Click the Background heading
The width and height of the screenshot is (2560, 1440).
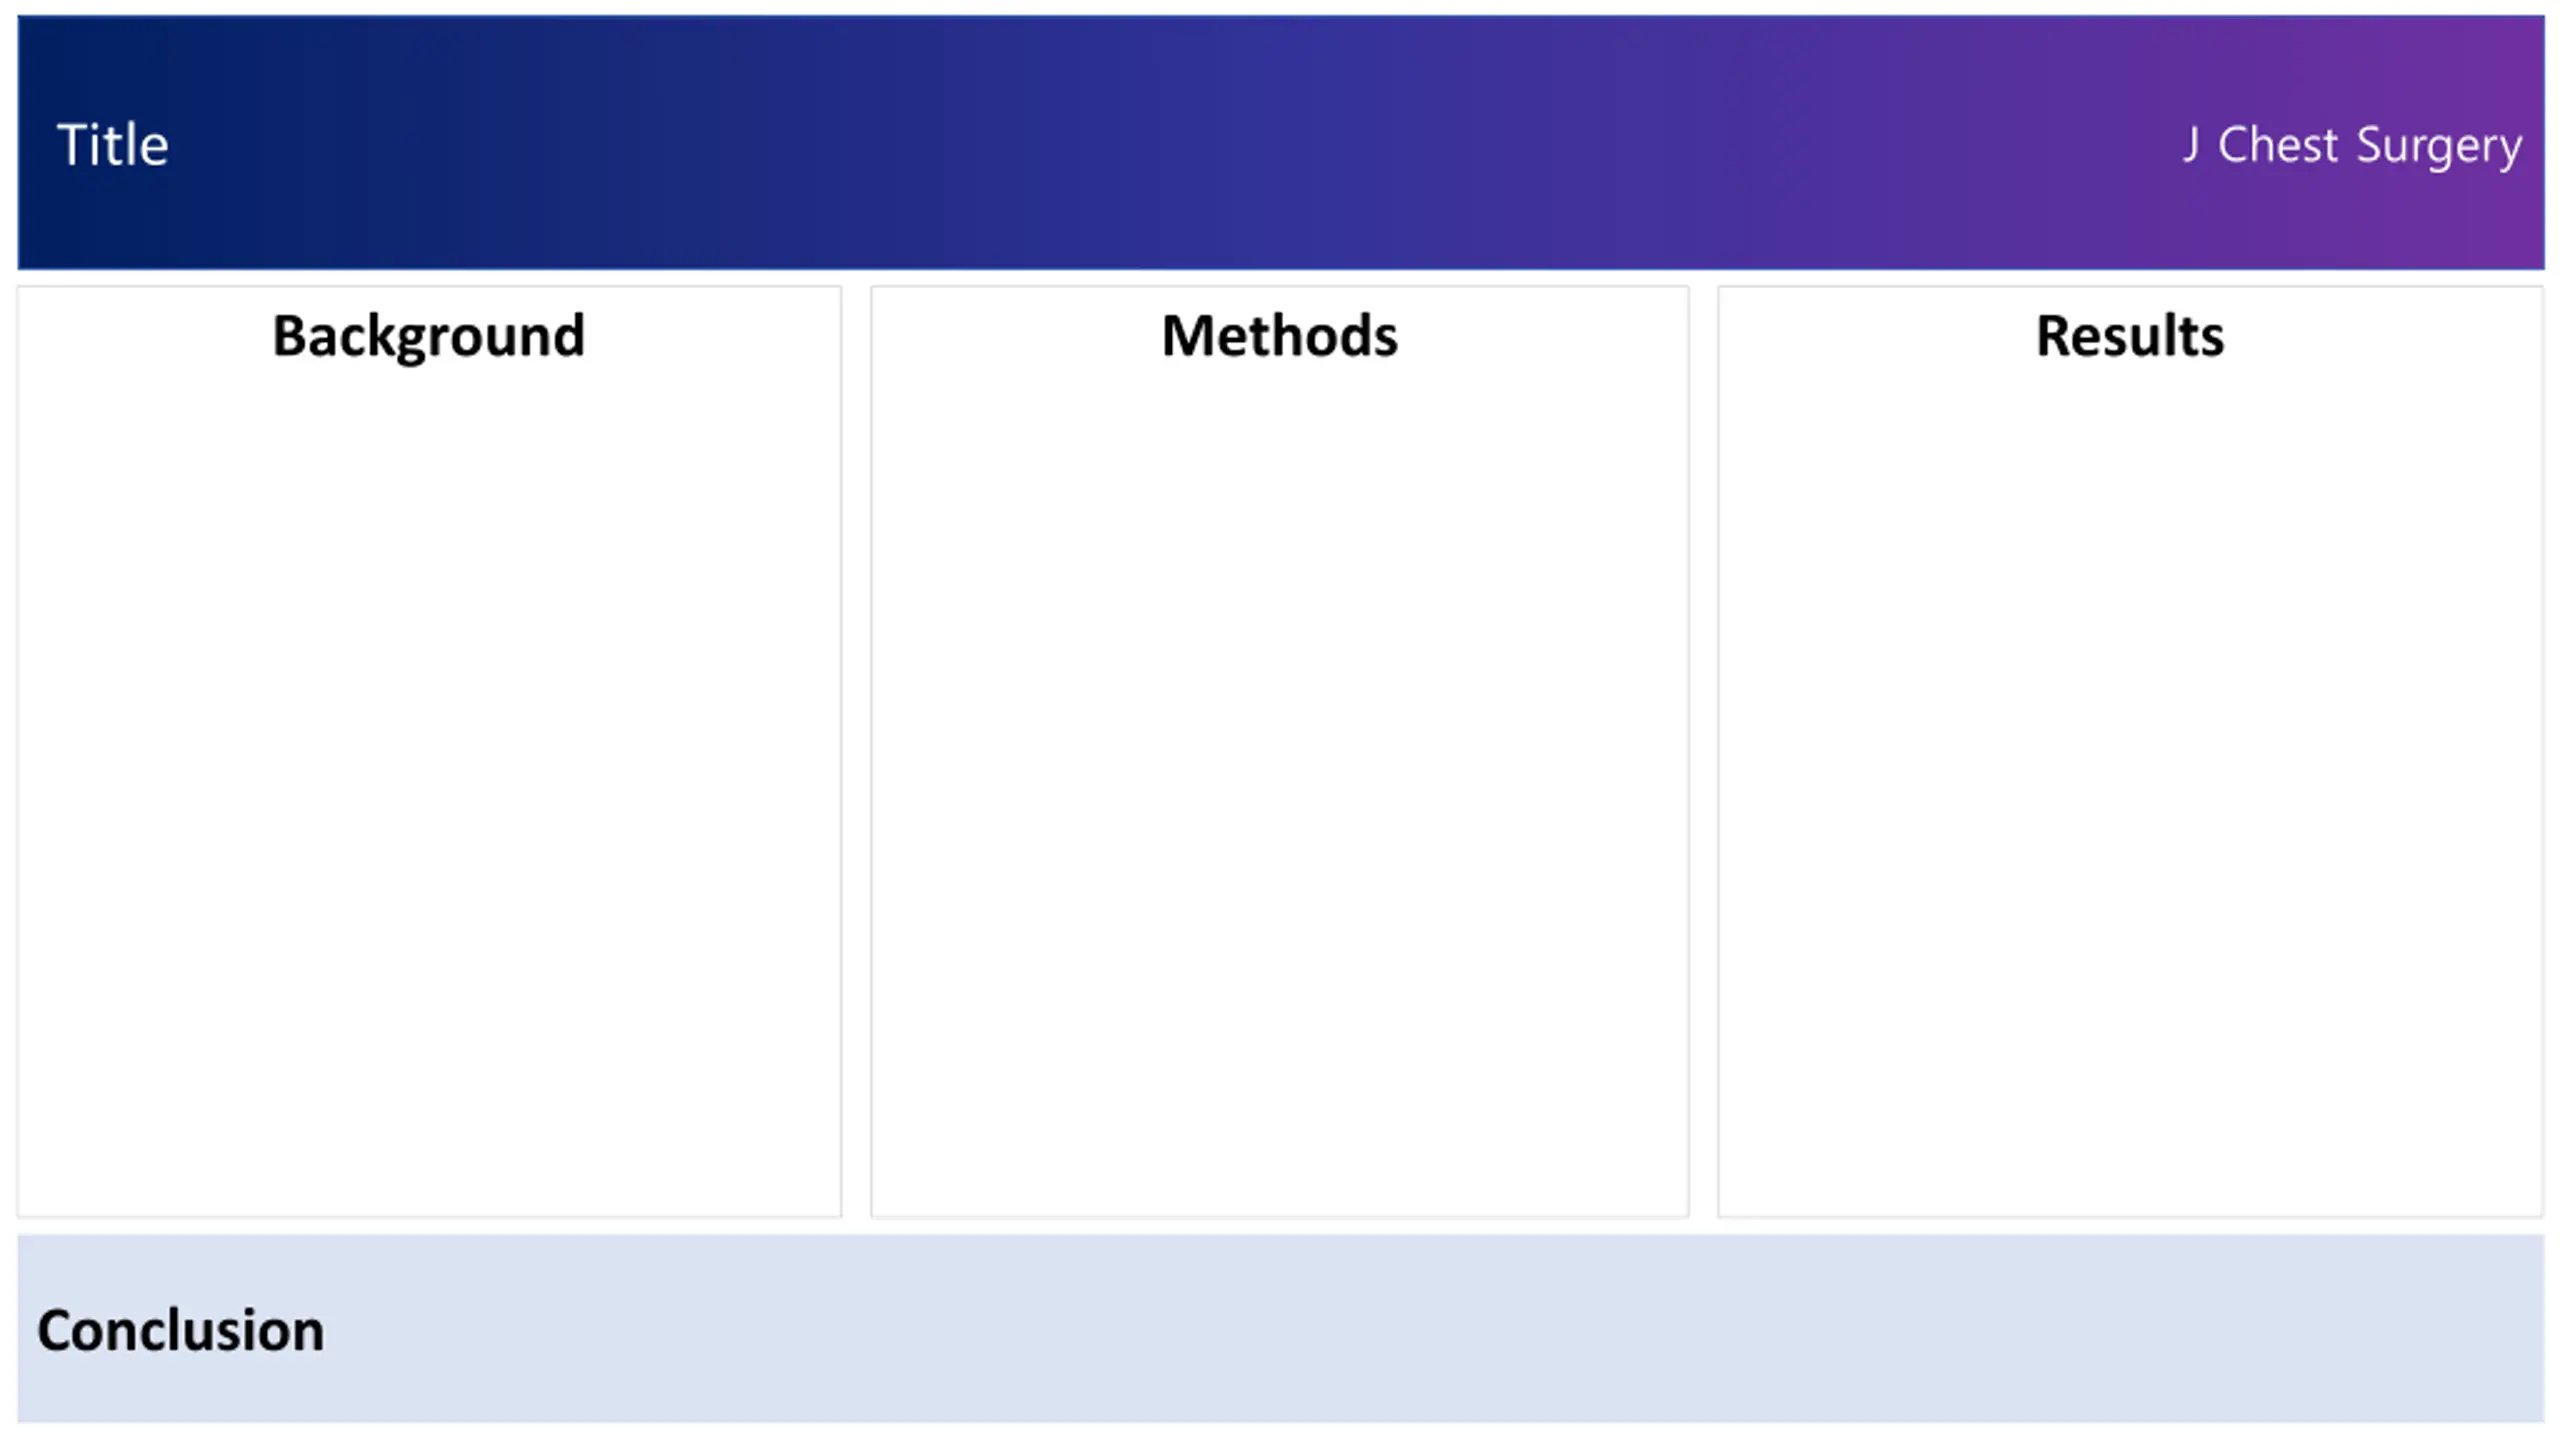click(428, 335)
